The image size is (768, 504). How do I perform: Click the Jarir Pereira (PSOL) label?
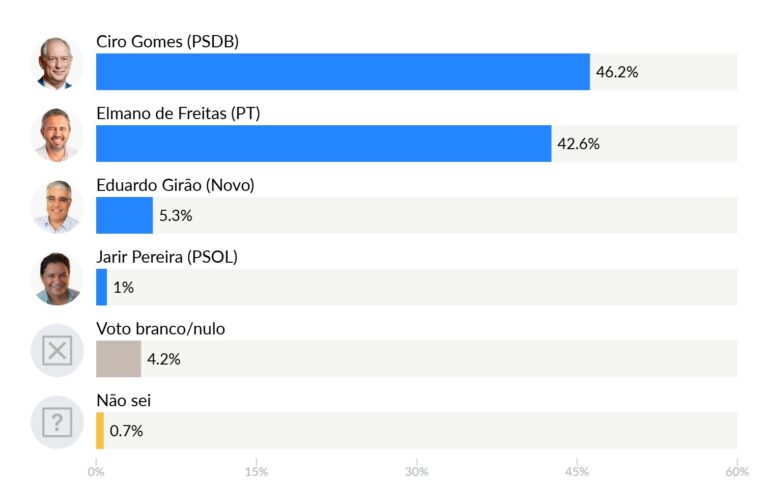pyautogui.click(x=167, y=257)
